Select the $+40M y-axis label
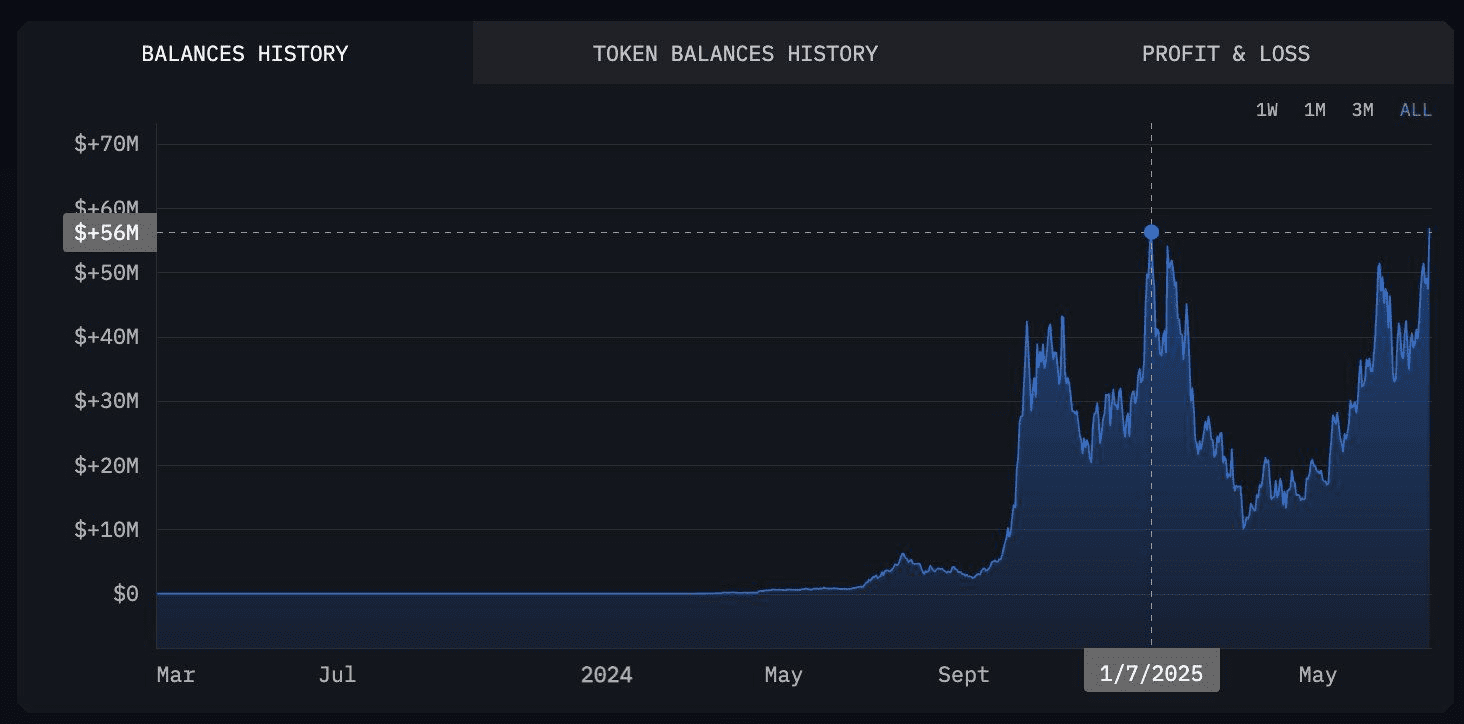Viewport: 1464px width, 724px height. click(105, 337)
